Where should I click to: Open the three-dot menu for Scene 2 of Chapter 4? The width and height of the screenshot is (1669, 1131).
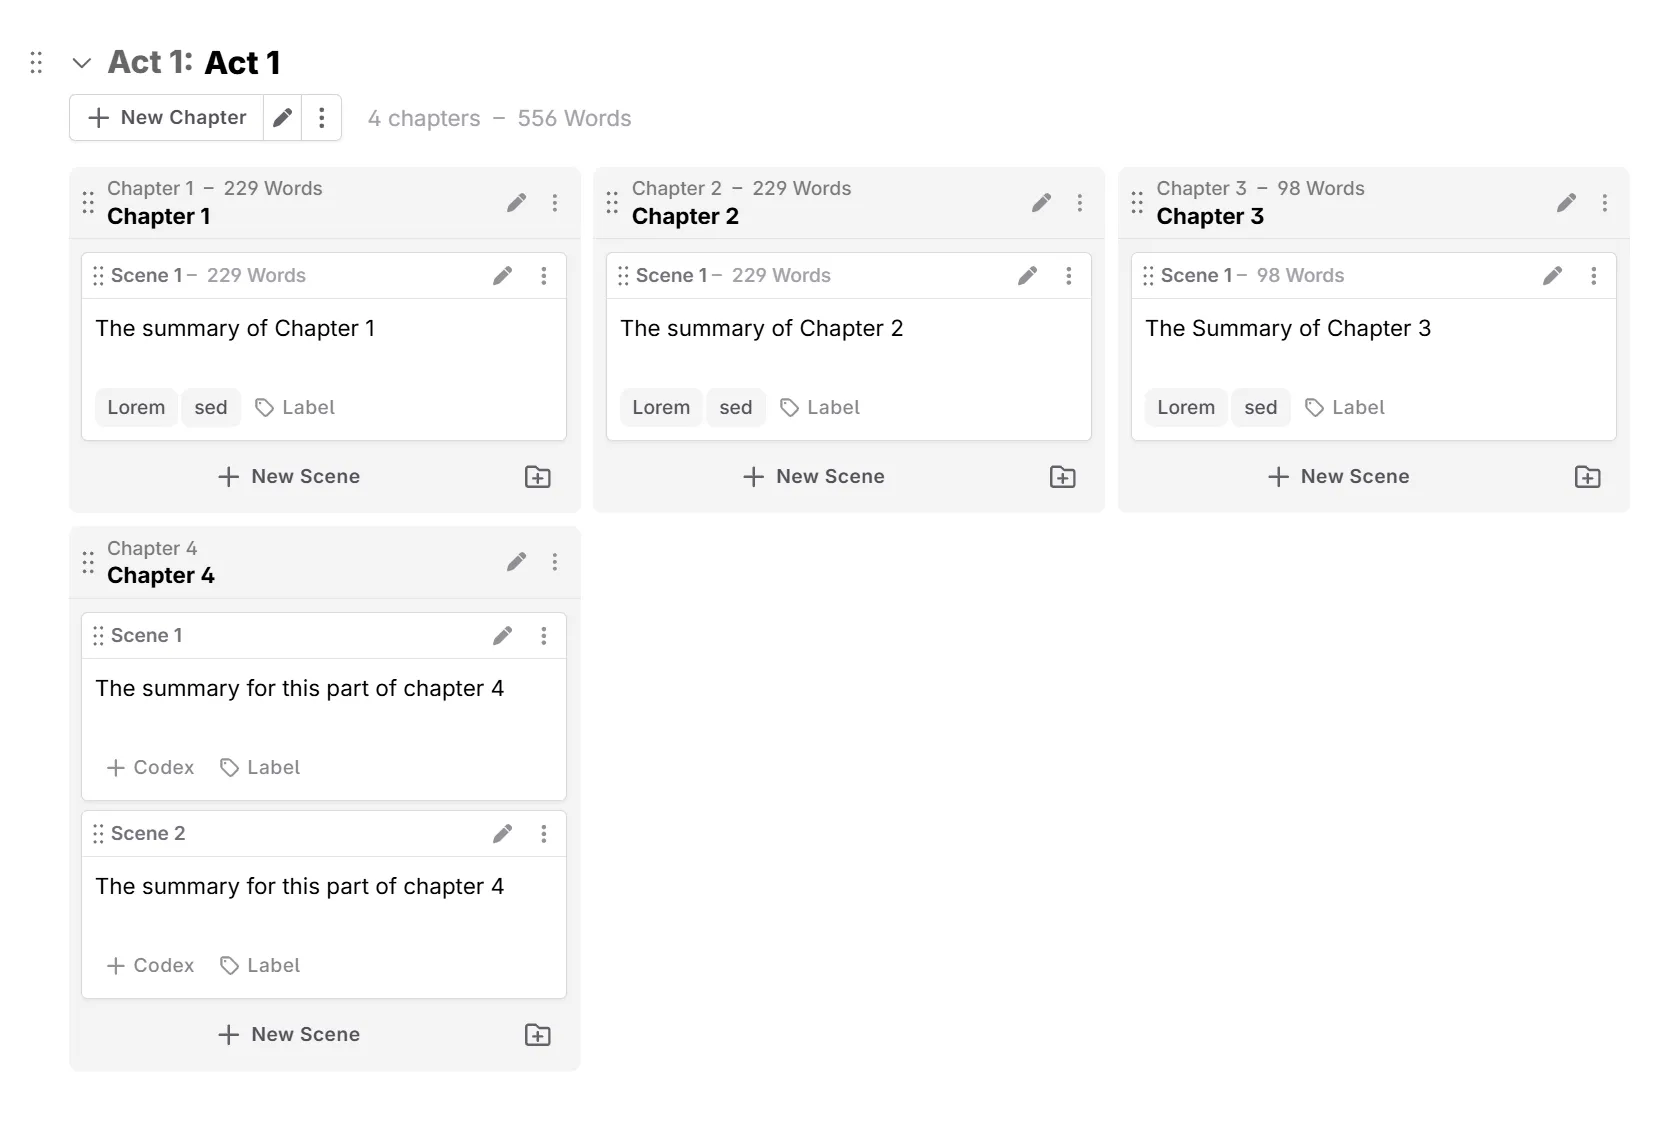tap(544, 833)
